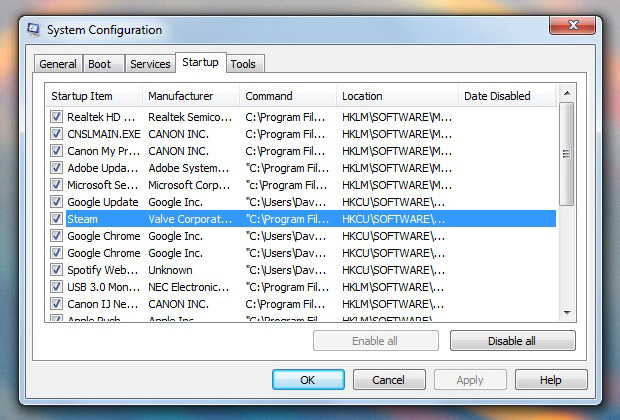Uncheck the Steam startup checkbox

56,219
